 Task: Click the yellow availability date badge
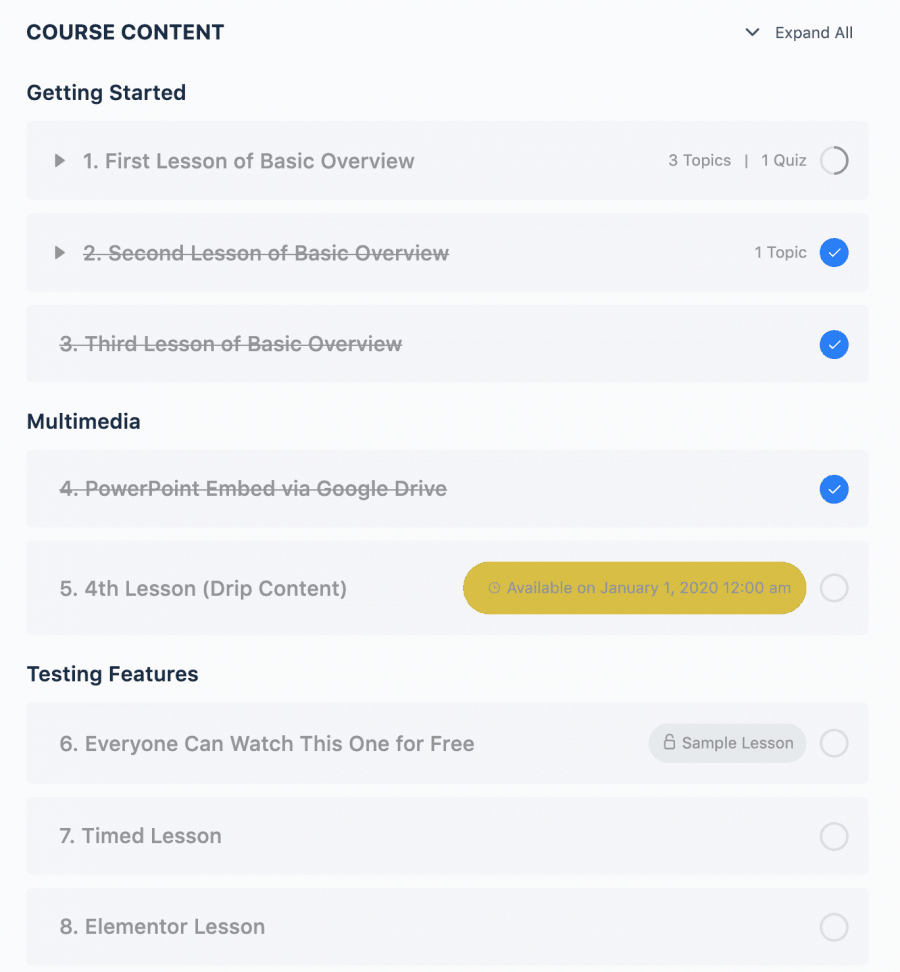click(634, 588)
